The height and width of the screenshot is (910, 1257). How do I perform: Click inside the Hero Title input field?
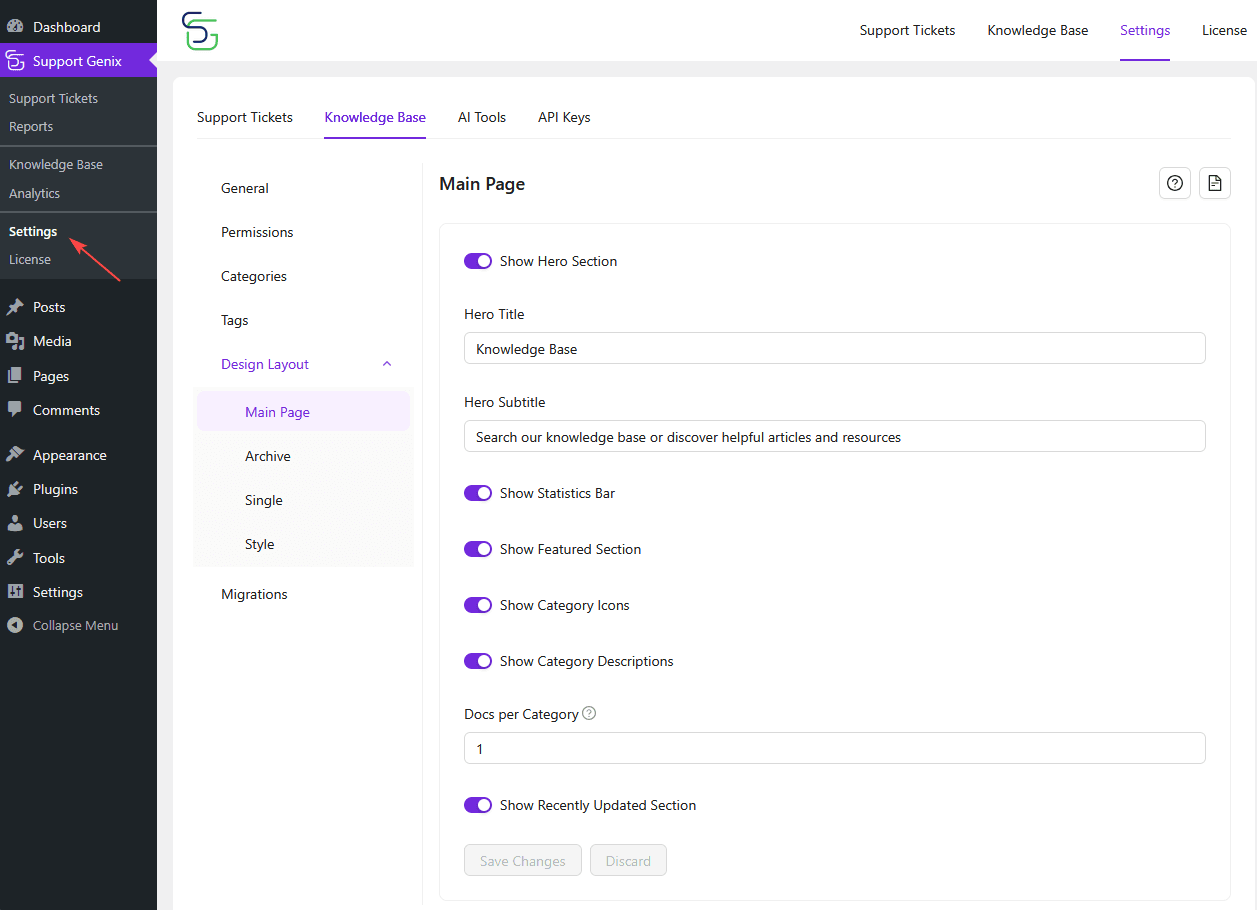coord(834,348)
